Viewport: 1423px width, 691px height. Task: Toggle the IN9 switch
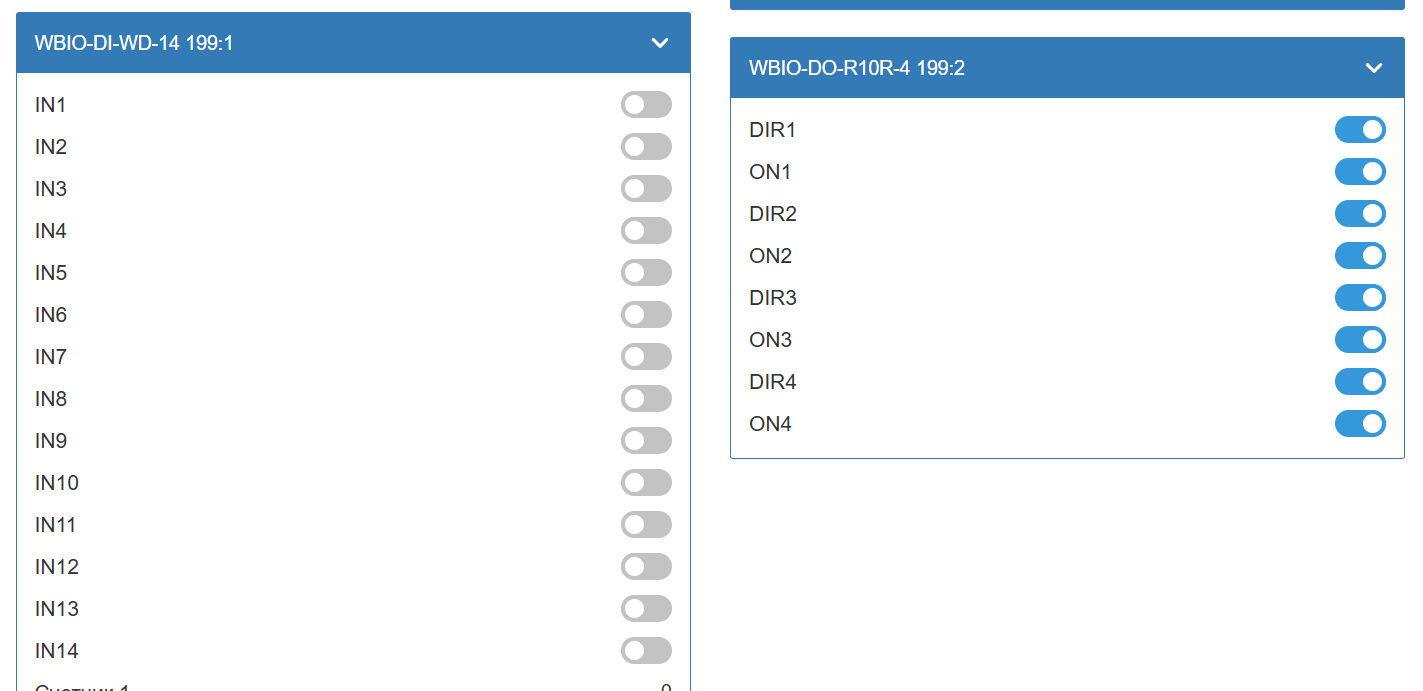[646, 441]
